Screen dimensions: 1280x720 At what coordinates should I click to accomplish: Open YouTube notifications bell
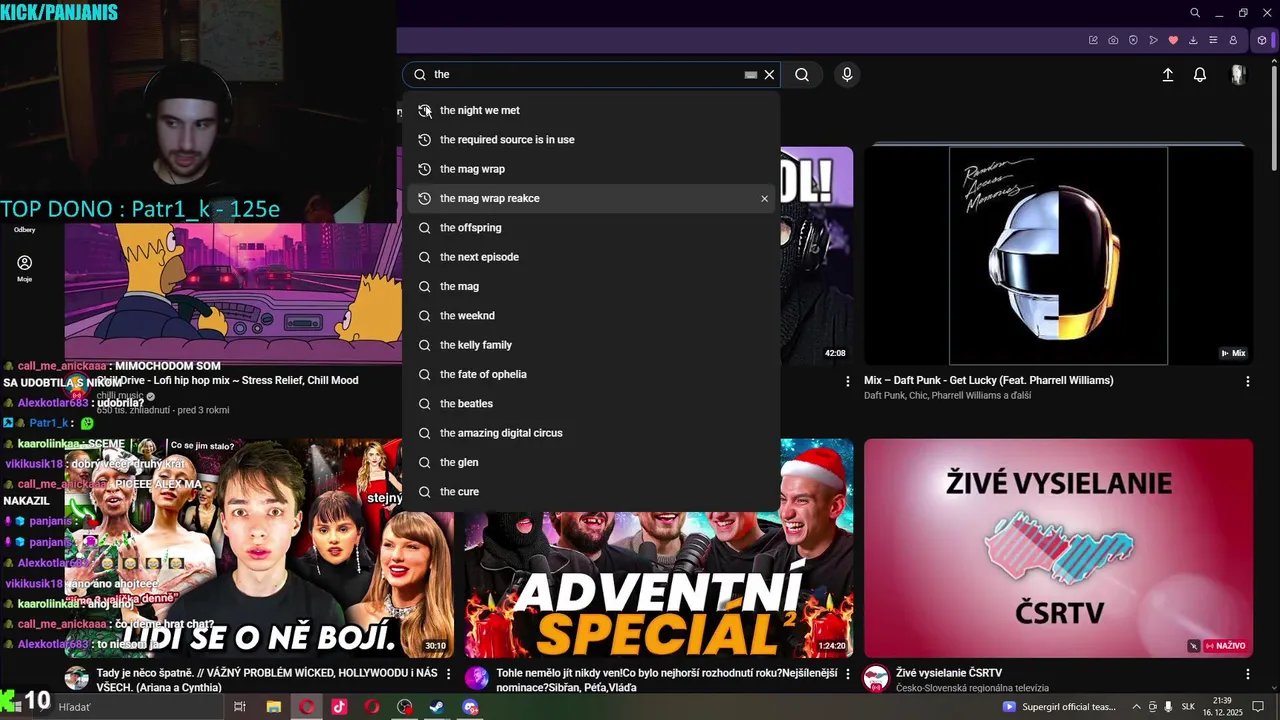tap(1200, 75)
